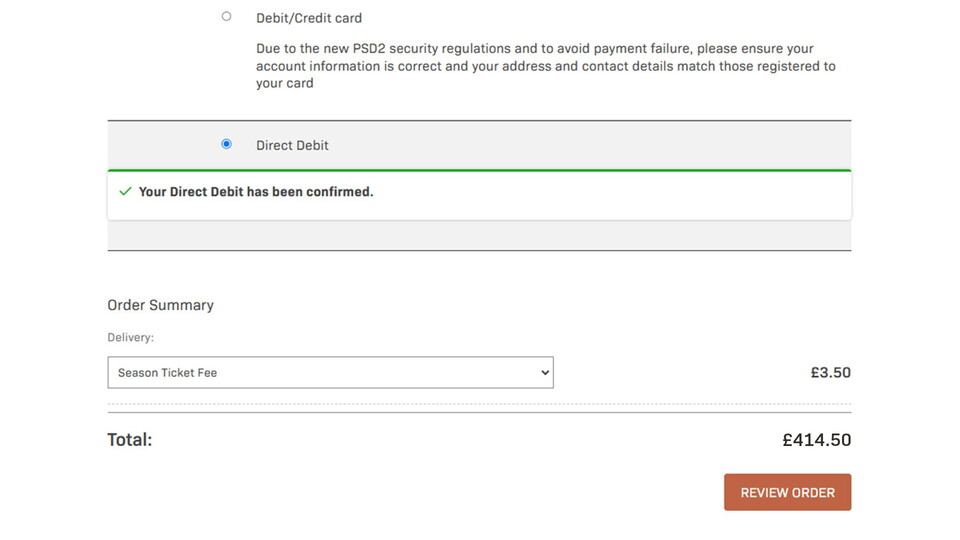Click the green confirmation checkmark icon

tap(125, 191)
